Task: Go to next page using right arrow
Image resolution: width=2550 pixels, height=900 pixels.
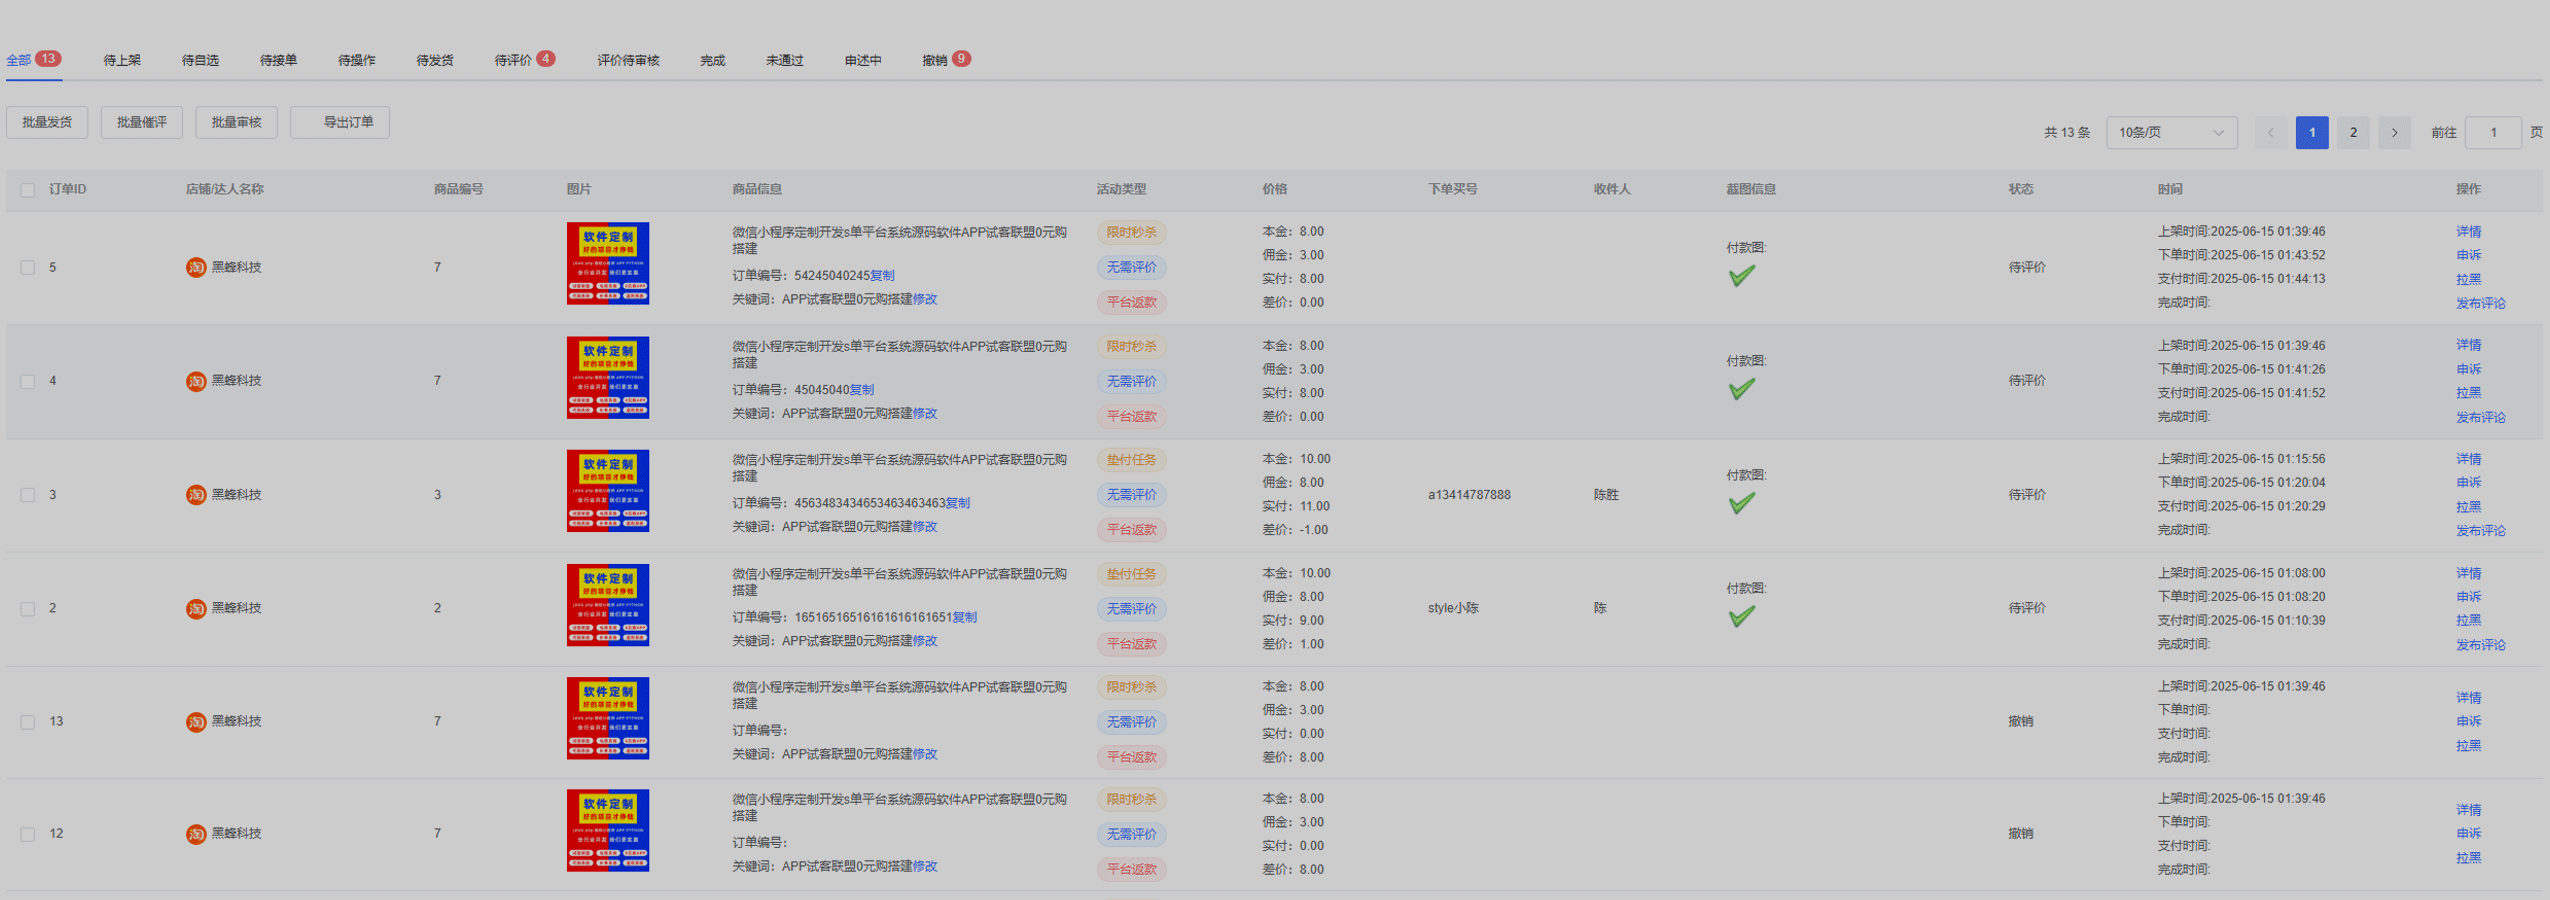Action: [2393, 133]
